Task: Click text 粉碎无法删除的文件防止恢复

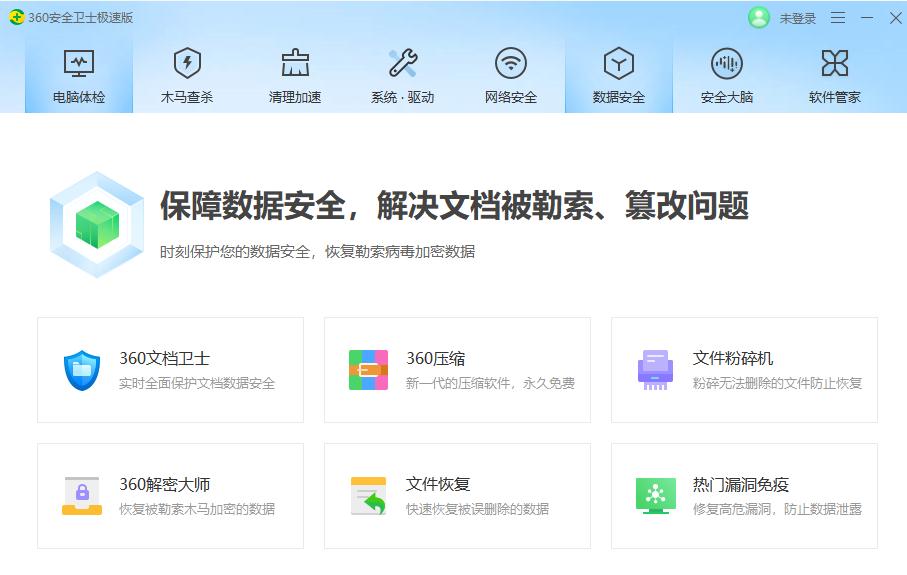Action: pos(777,383)
